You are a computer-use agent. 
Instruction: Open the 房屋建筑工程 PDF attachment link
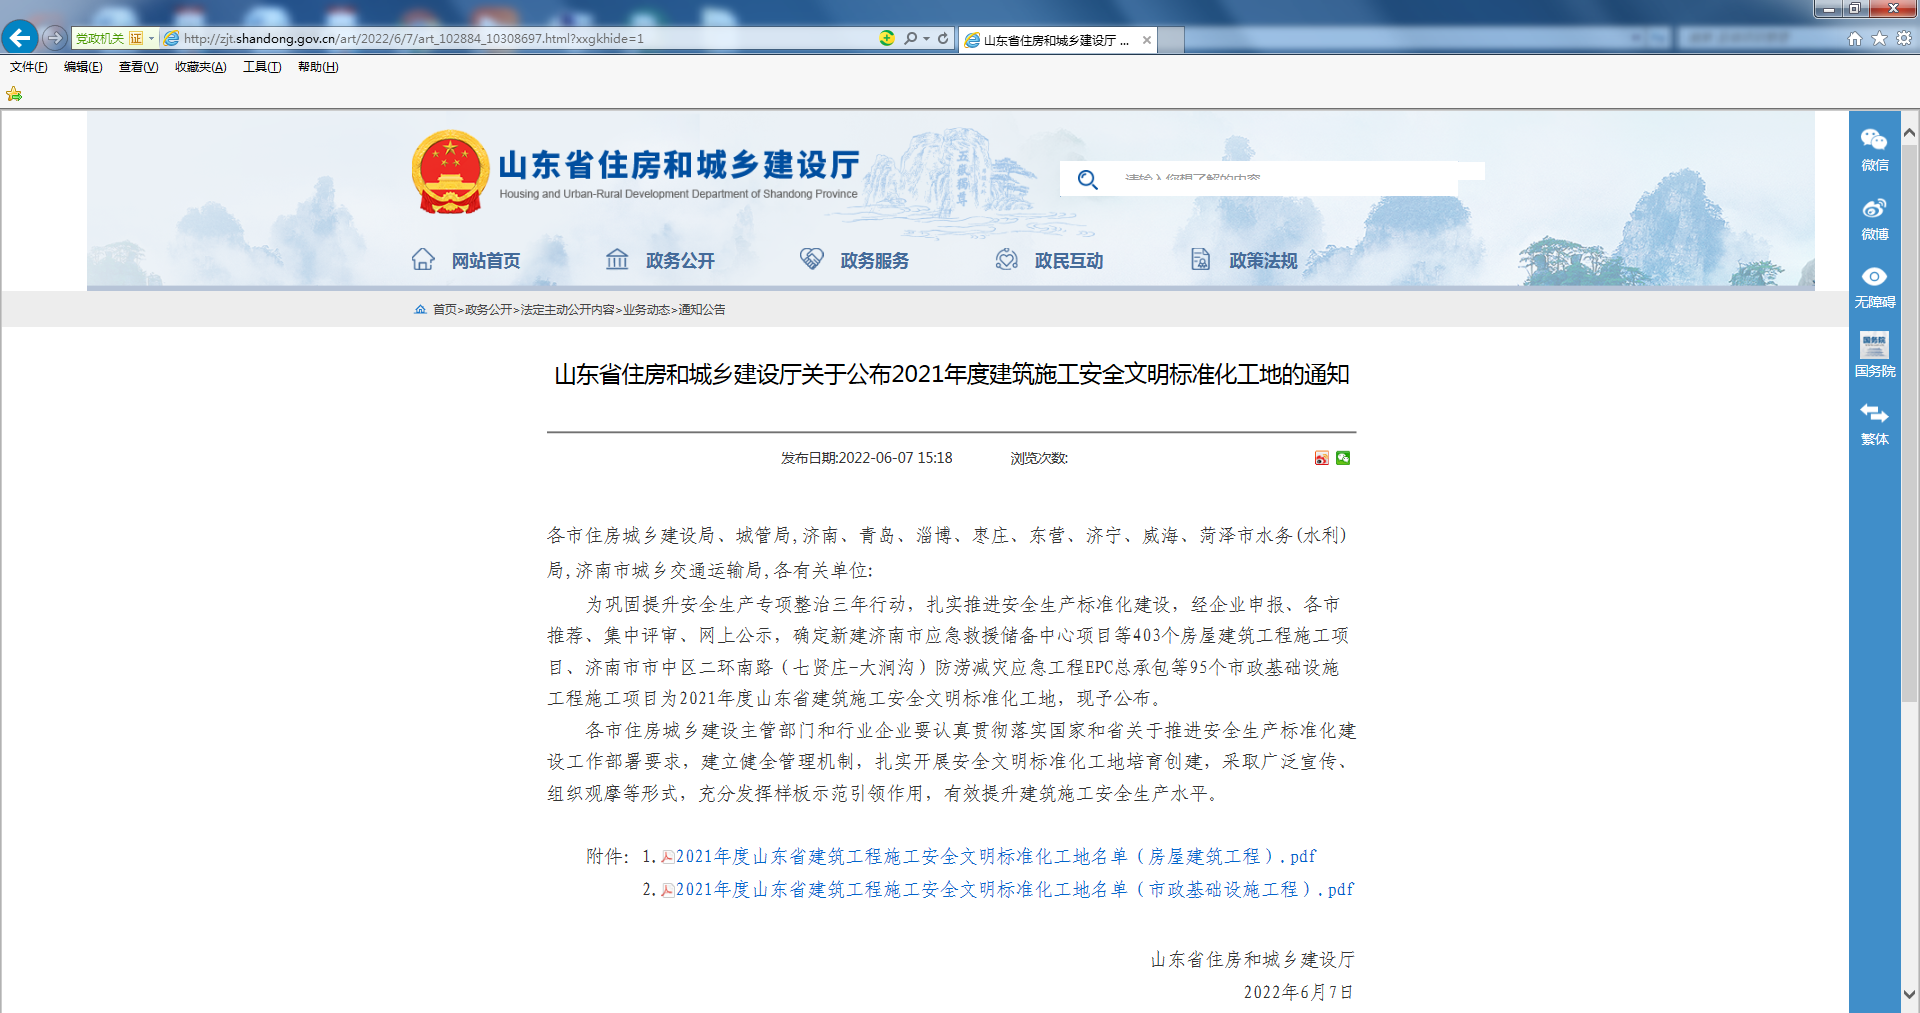tap(995, 857)
